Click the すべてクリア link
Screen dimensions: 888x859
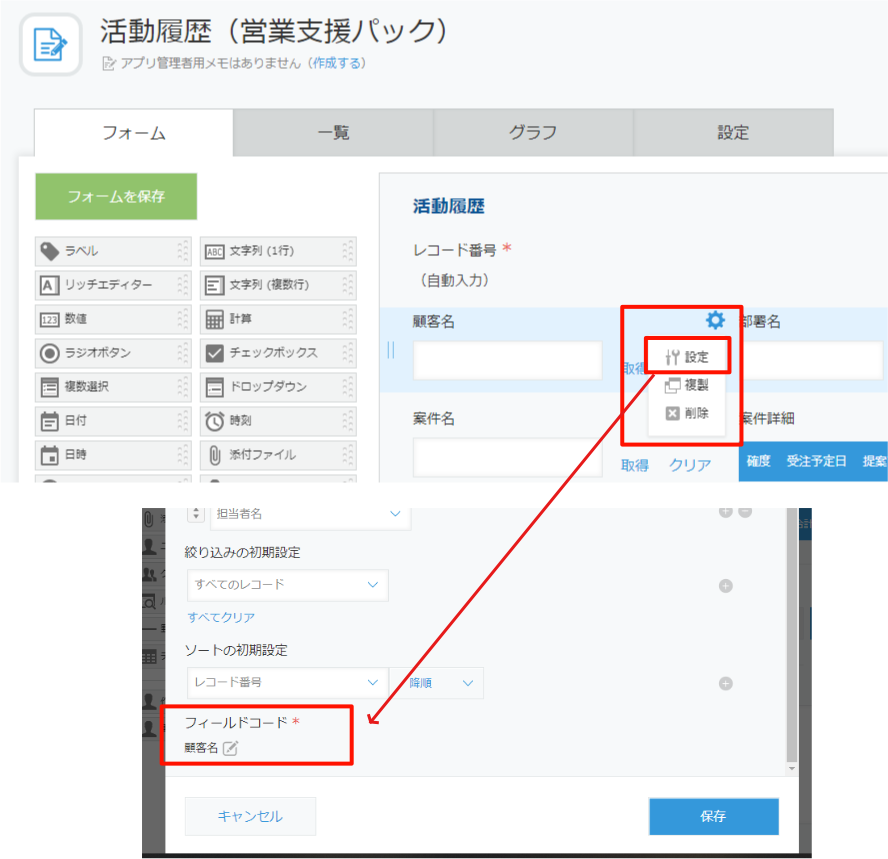(221, 617)
